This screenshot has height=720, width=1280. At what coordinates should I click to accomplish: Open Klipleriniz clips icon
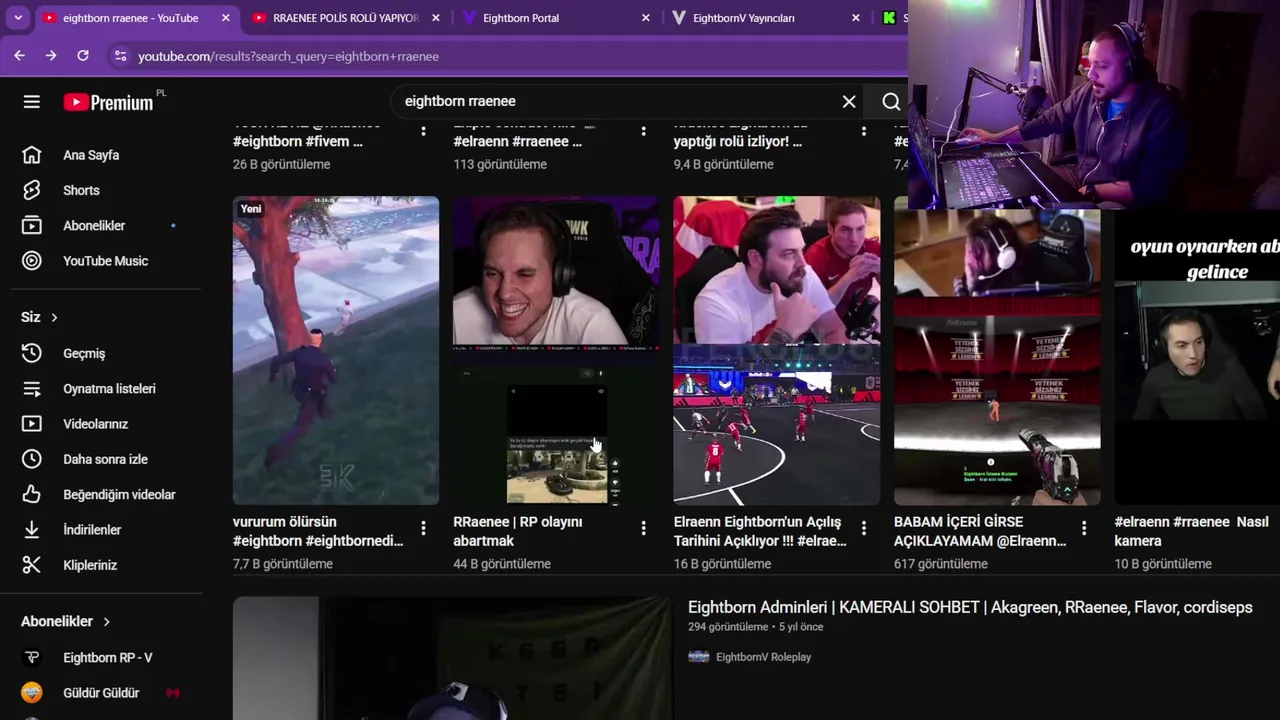(x=32, y=565)
